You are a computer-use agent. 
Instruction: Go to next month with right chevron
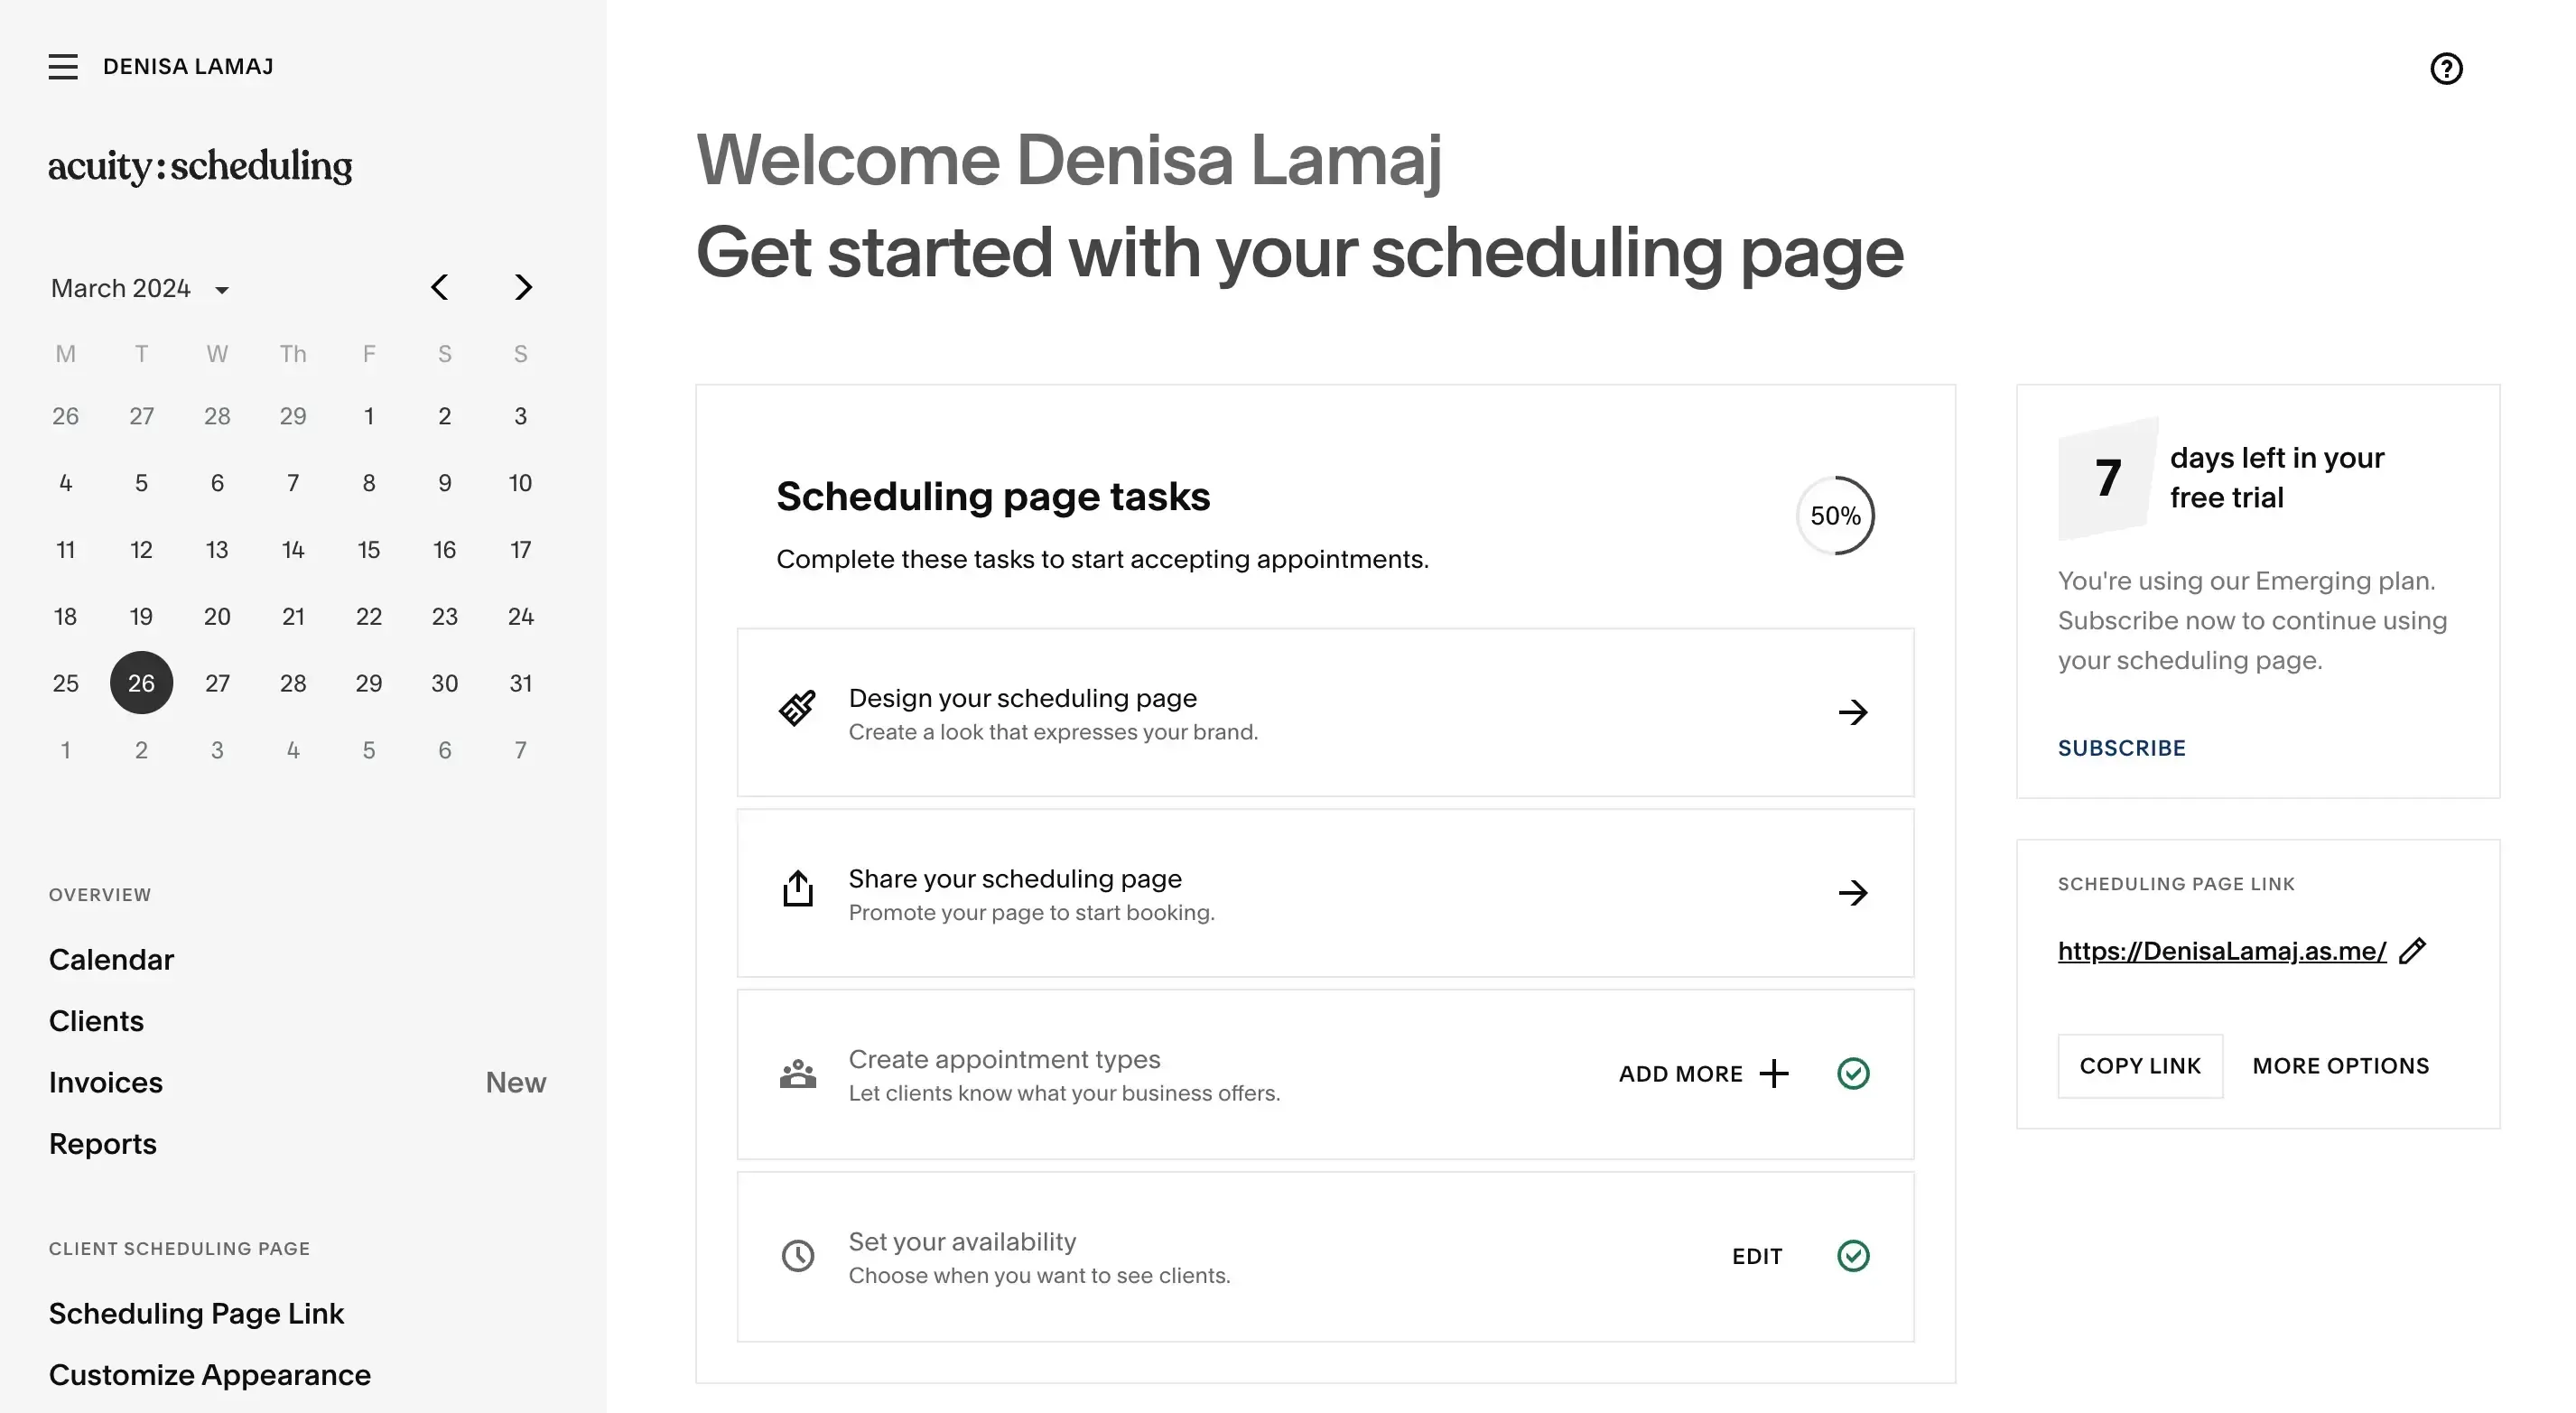click(x=522, y=287)
